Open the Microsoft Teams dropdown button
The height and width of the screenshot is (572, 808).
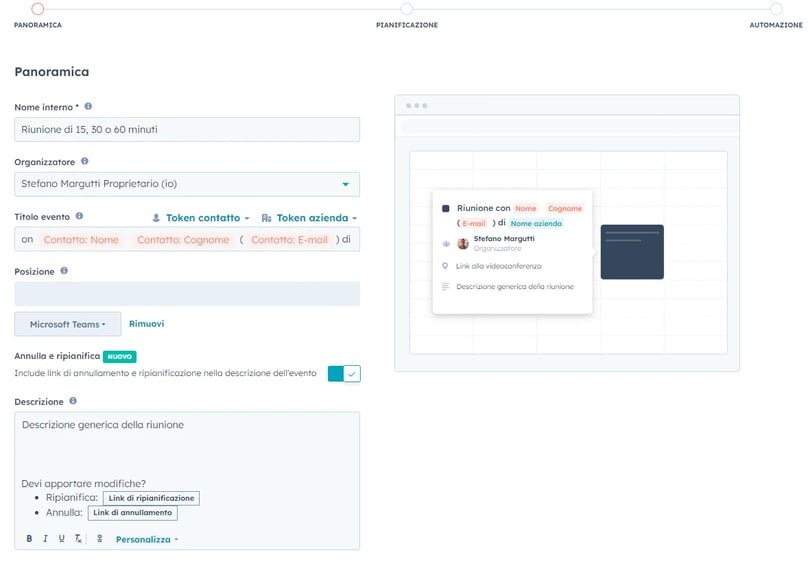67,324
